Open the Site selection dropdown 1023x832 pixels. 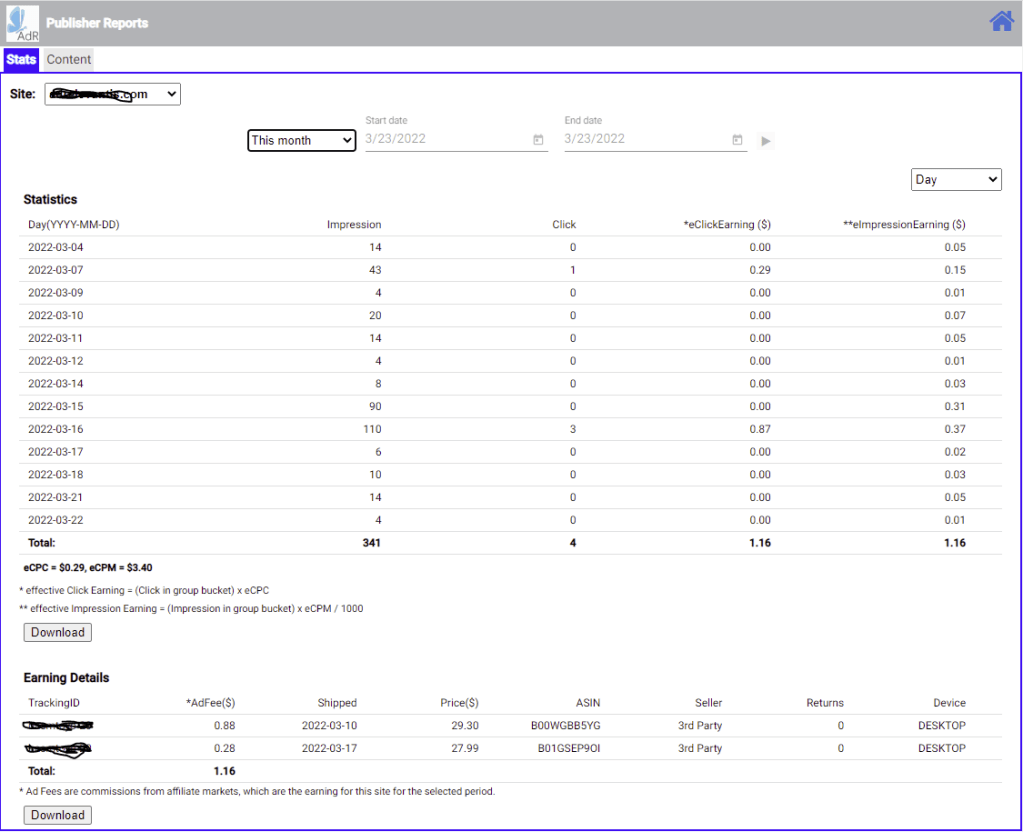pyautogui.click(x=112, y=94)
